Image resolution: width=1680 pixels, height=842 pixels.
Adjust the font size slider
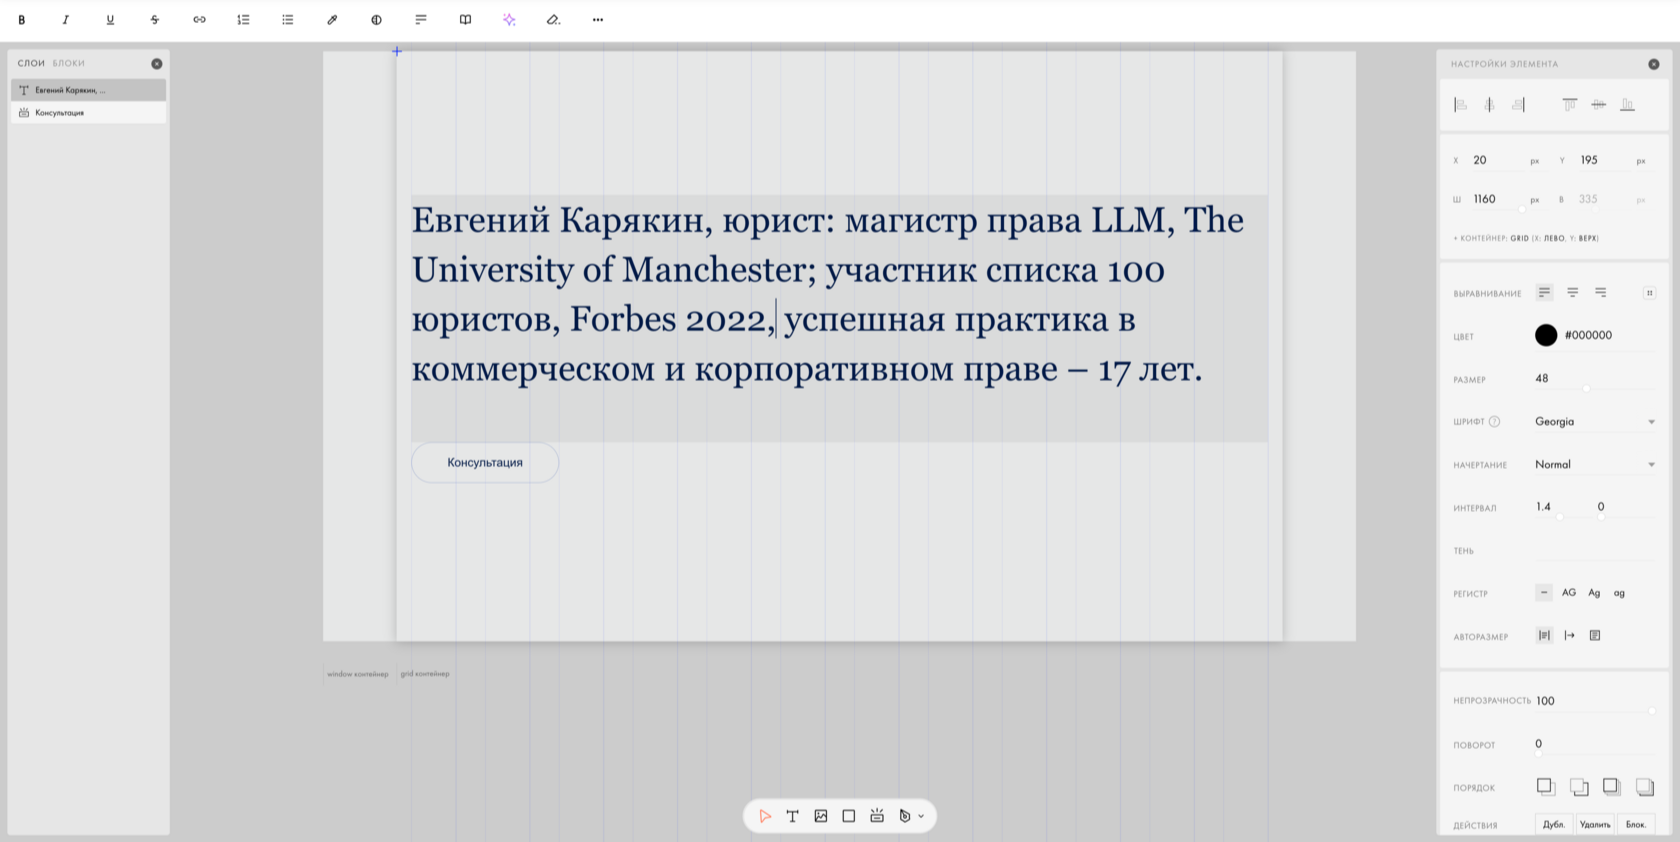[1586, 389]
